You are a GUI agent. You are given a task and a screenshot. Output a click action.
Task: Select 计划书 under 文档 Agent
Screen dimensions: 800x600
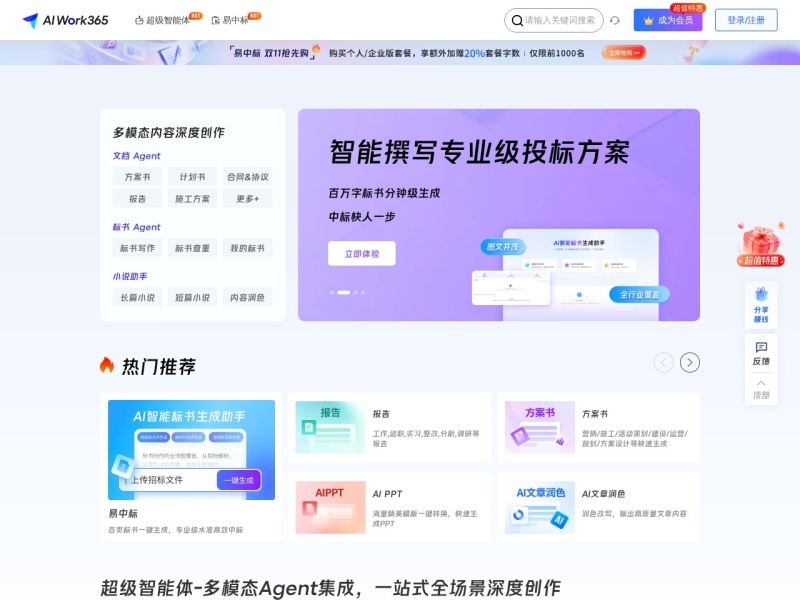pyautogui.click(x=192, y=177)
